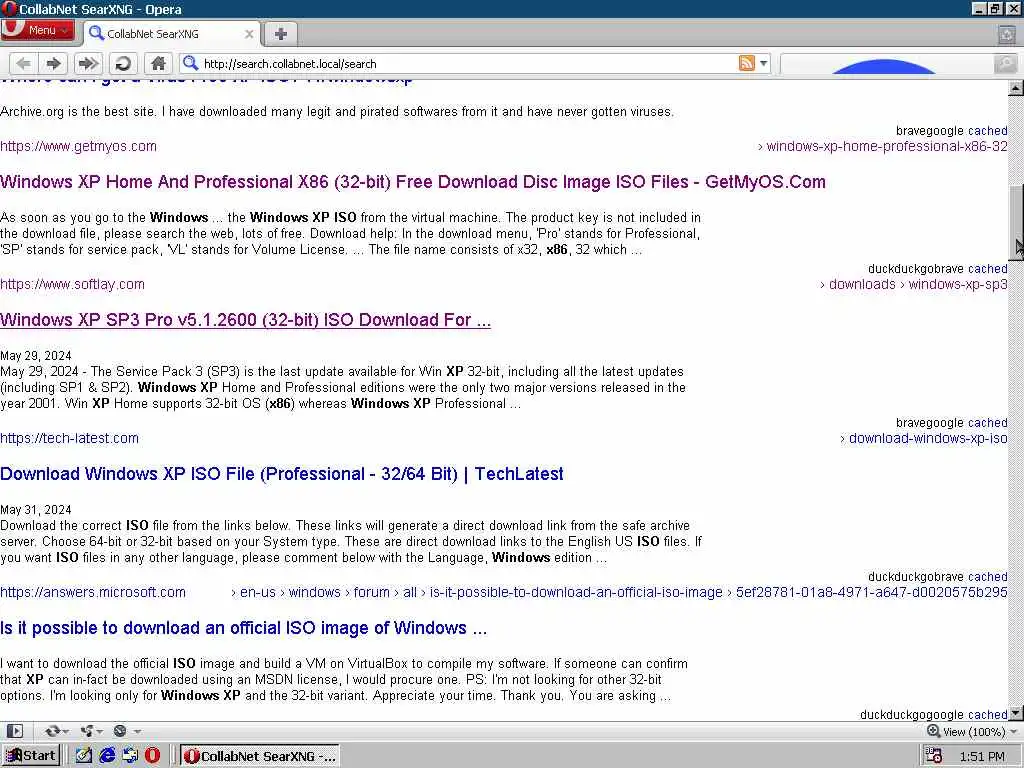Click the https://www.softlay.com URL

pos(72,285)
